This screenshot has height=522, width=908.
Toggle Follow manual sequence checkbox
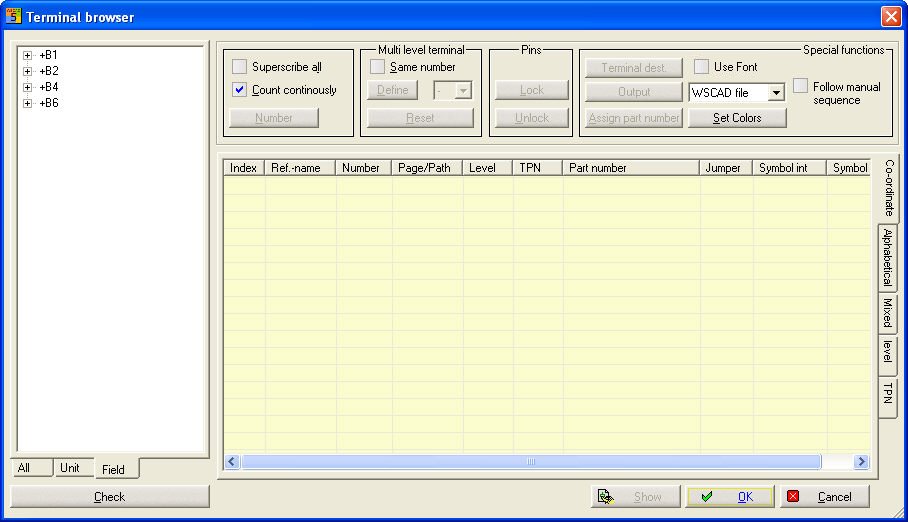pos(800,86)
